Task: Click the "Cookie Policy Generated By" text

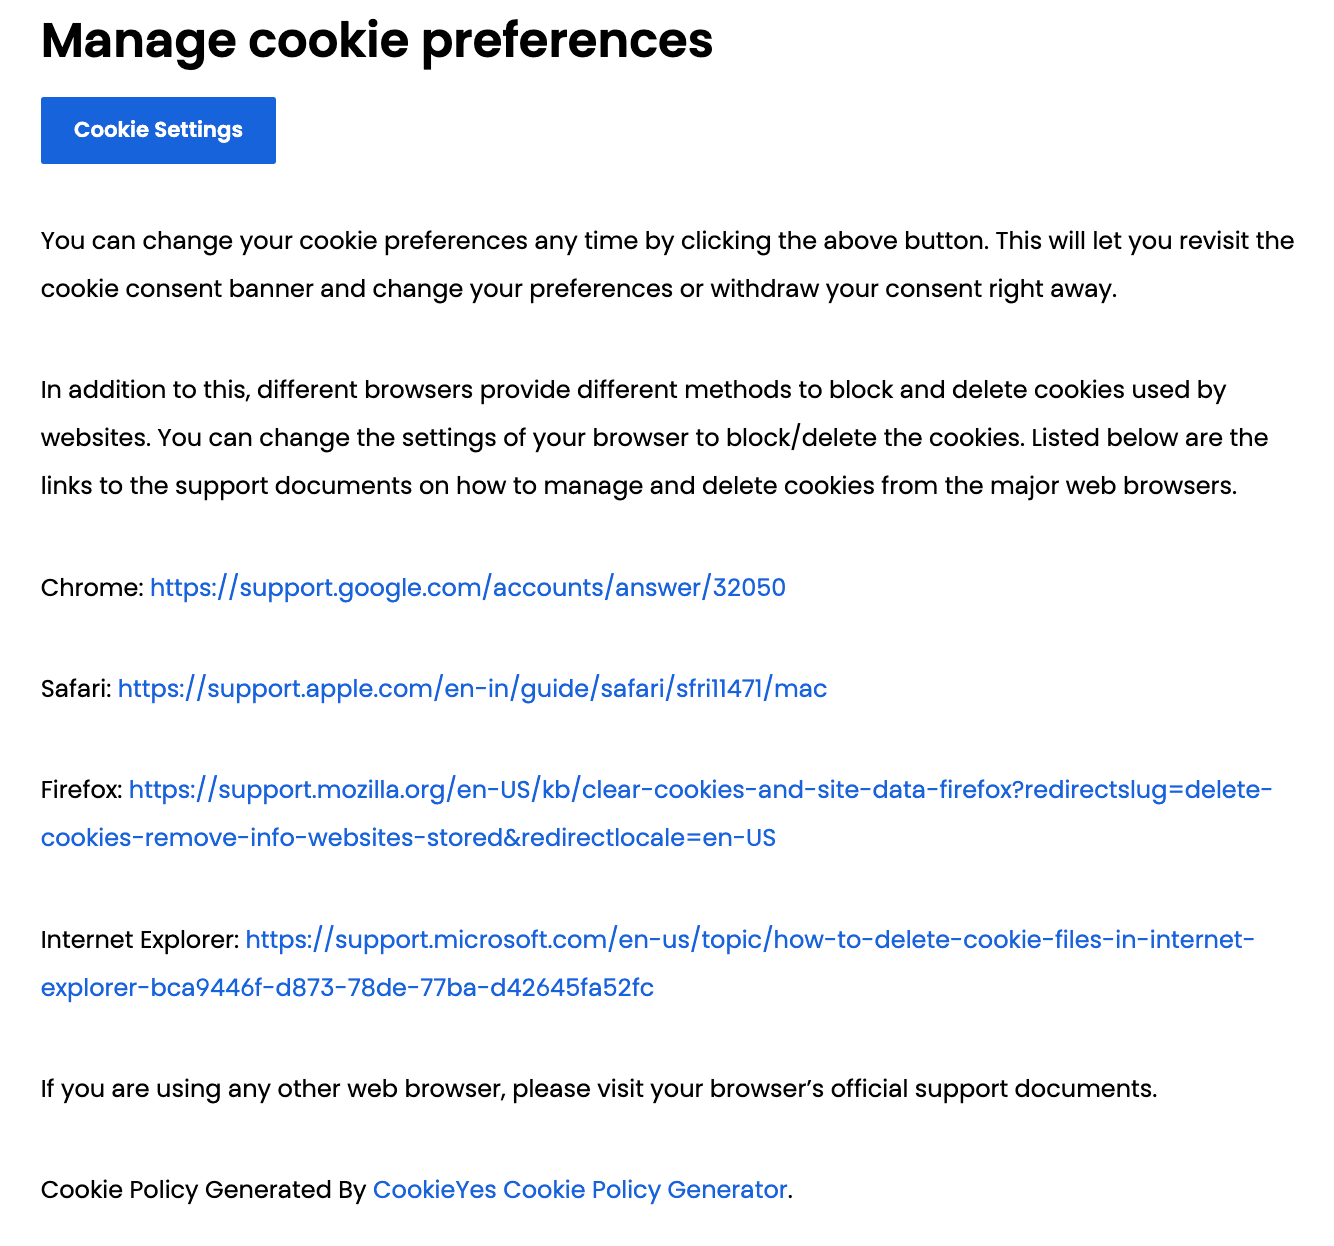Action: [203, 1189]
